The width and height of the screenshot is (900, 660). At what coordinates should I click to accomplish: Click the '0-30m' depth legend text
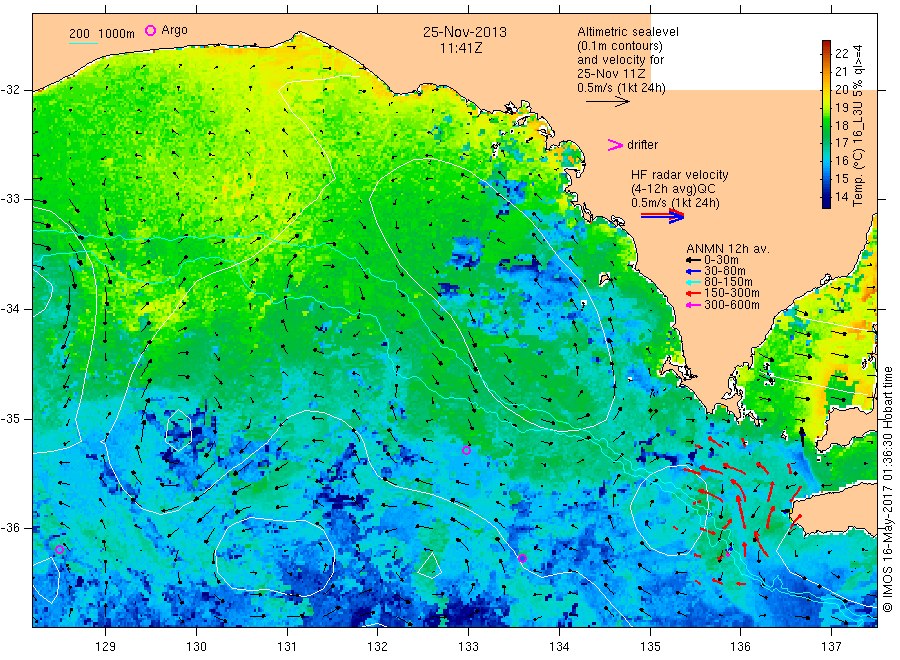pyautogui.click(x=721, y=260)
